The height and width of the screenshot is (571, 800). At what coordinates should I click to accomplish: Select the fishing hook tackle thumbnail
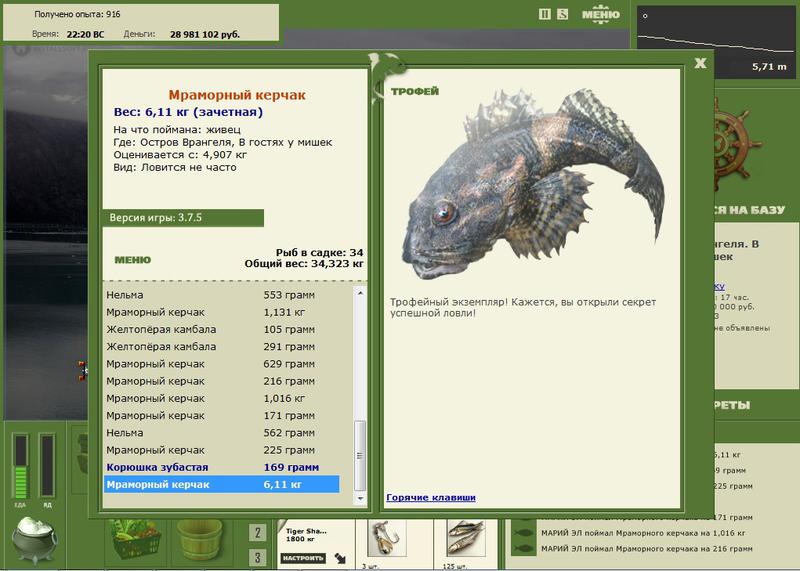[386, 538]
